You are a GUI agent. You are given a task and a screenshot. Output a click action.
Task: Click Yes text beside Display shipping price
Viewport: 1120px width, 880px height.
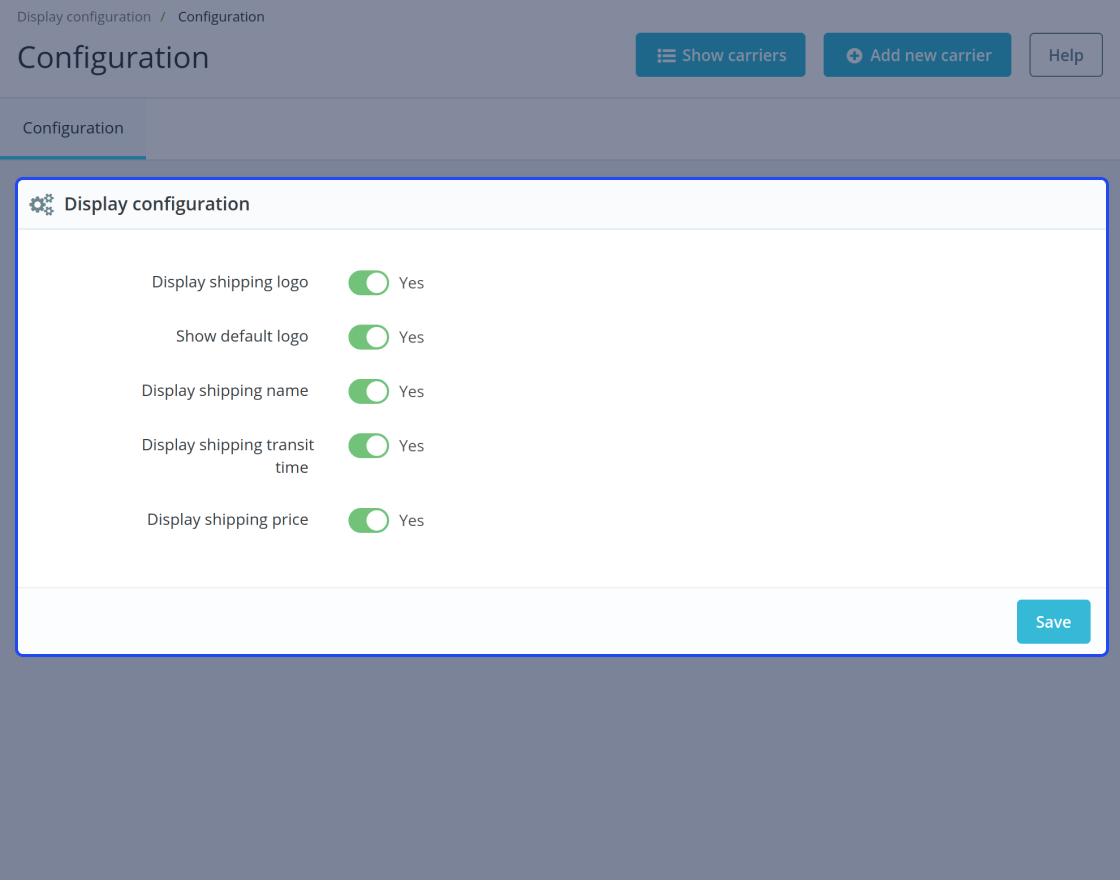pos(411,521)
